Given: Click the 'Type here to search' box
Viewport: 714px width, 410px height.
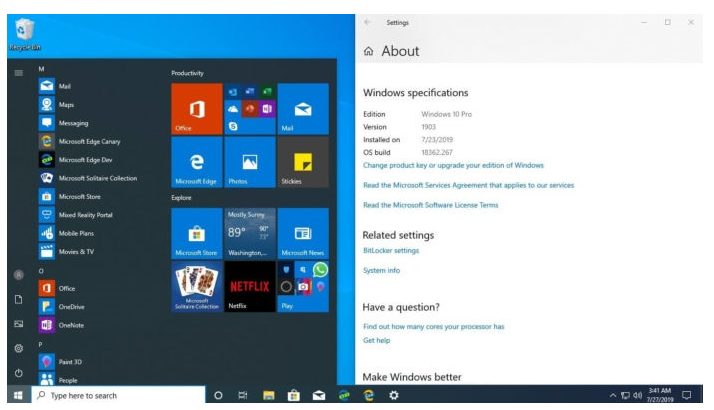Looking at the screenshot, I should pos(118,395).
